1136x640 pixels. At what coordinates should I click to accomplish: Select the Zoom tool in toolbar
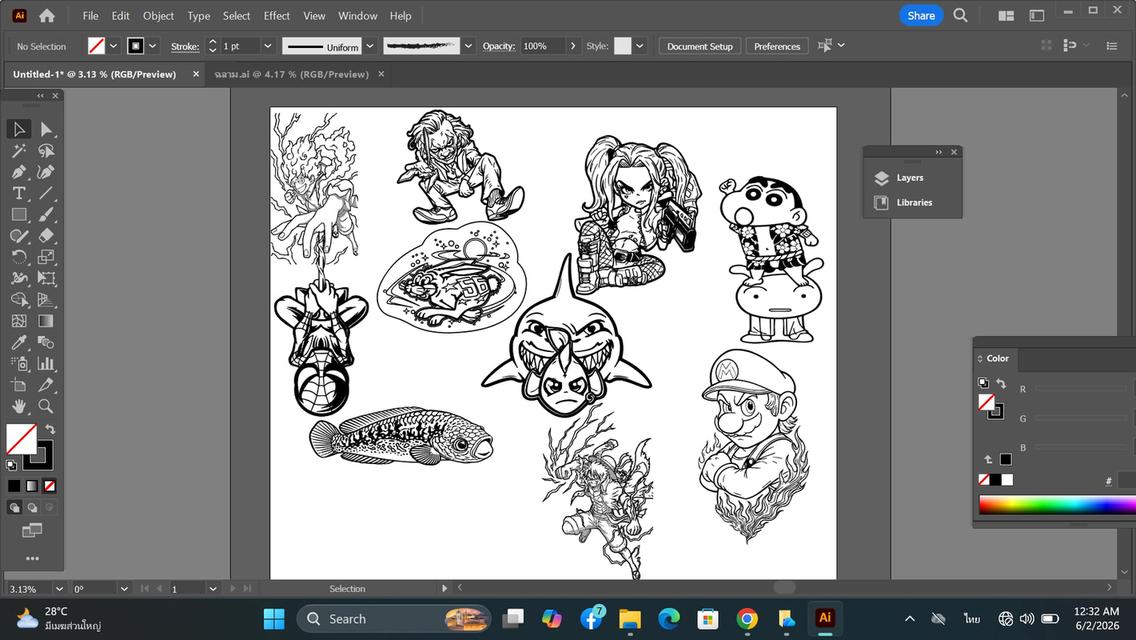(x=46, y=406)
